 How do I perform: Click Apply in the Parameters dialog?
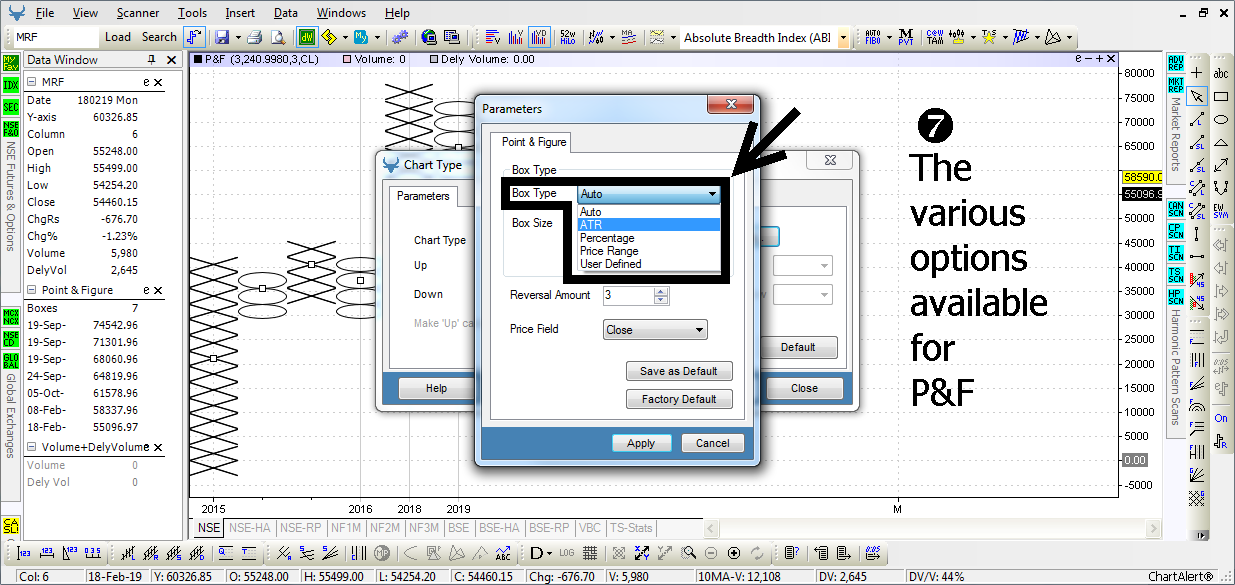[x=641, y=443]
